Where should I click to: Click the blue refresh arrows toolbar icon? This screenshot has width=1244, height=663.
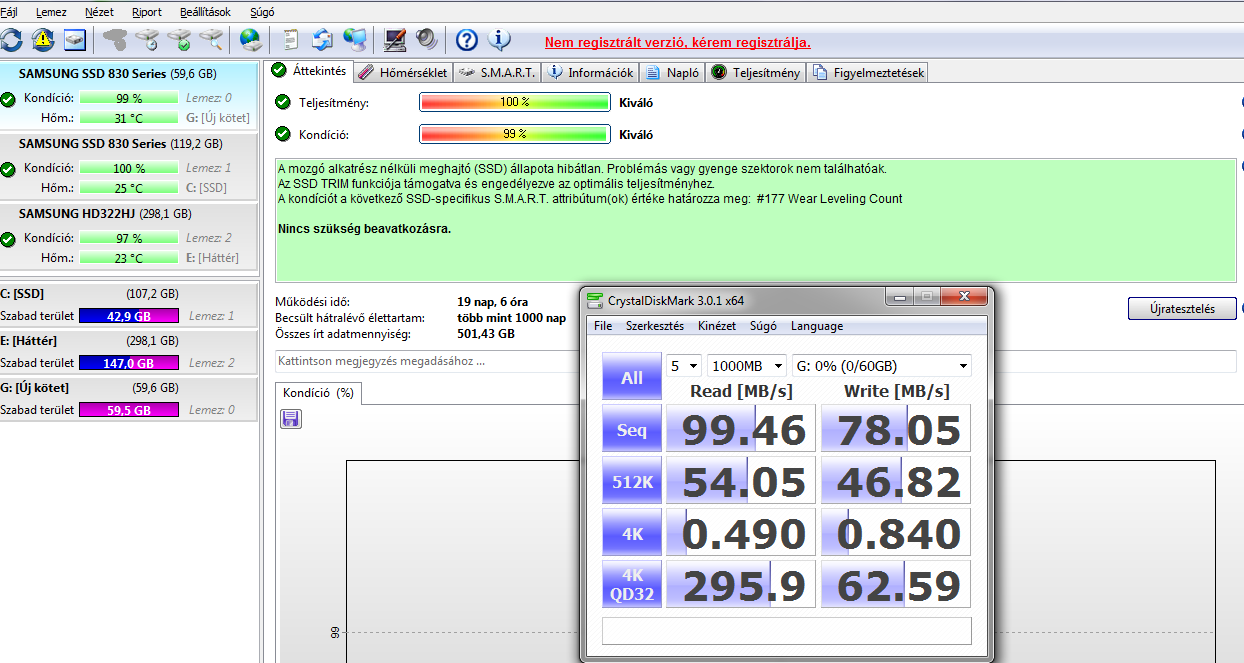point(12,40)
